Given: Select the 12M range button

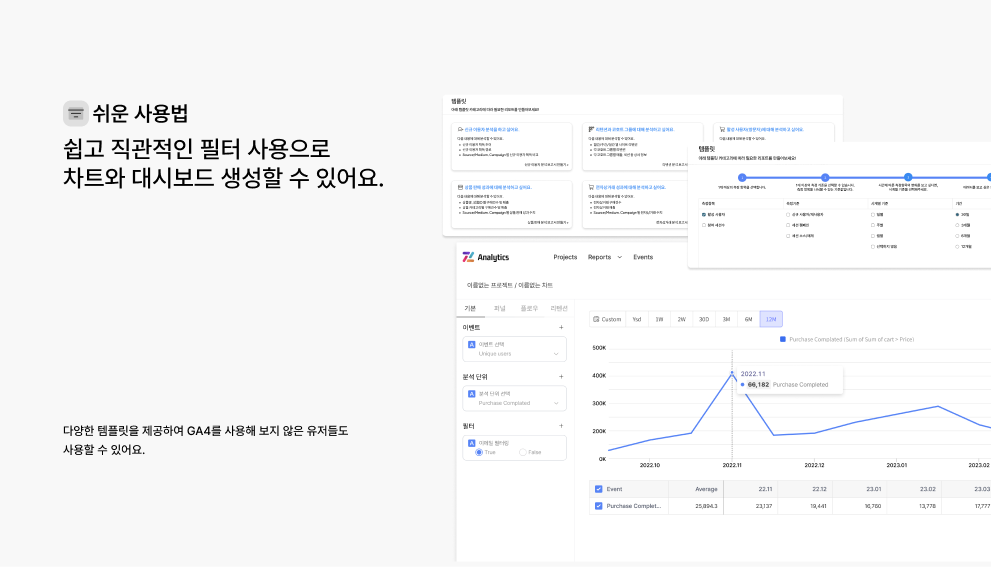Looking at the screenshot, I should pos(771,319).
